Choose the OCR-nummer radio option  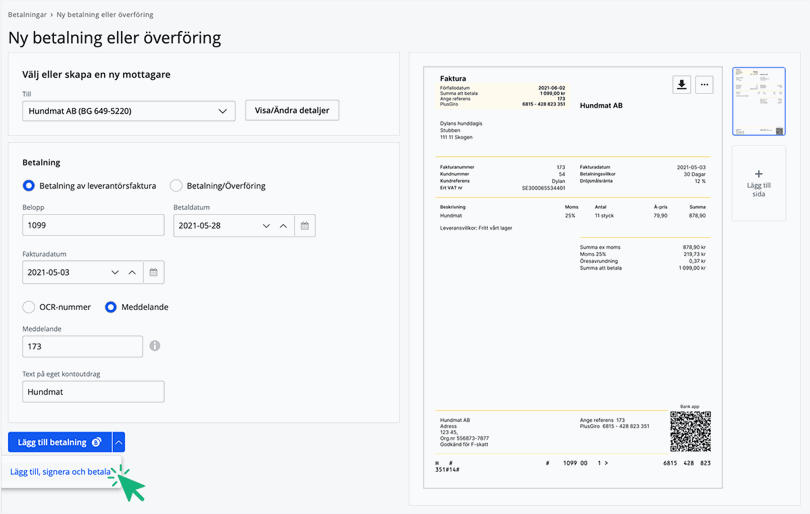[29, 307]
